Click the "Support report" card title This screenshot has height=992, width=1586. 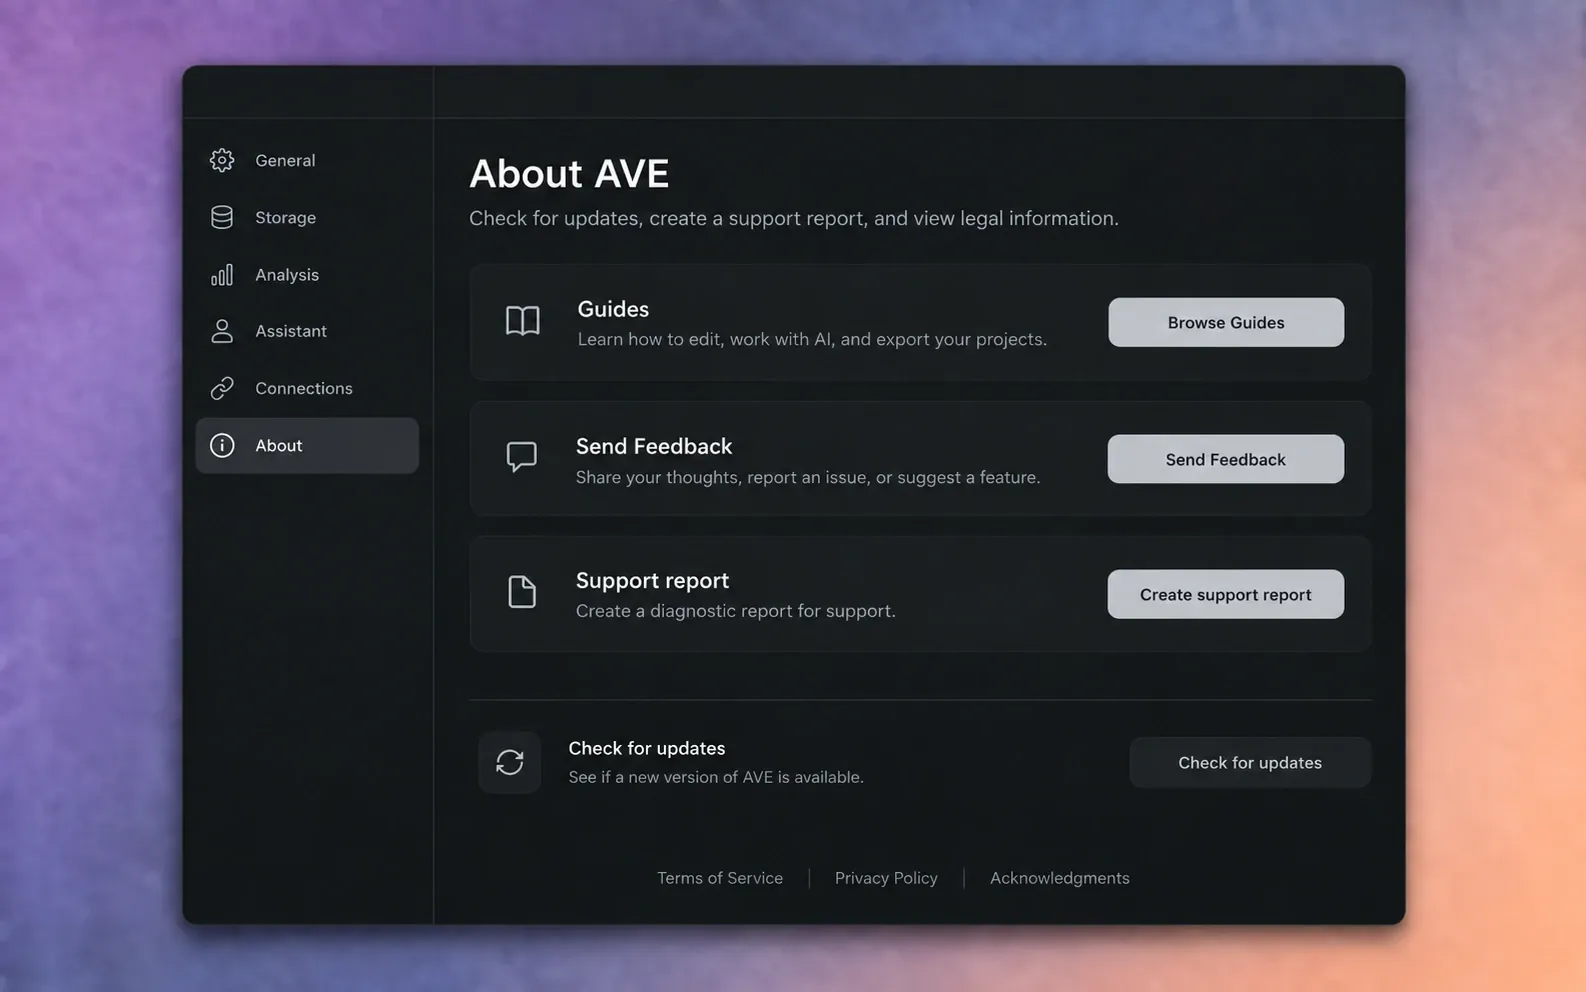click(x=652, y=580)
